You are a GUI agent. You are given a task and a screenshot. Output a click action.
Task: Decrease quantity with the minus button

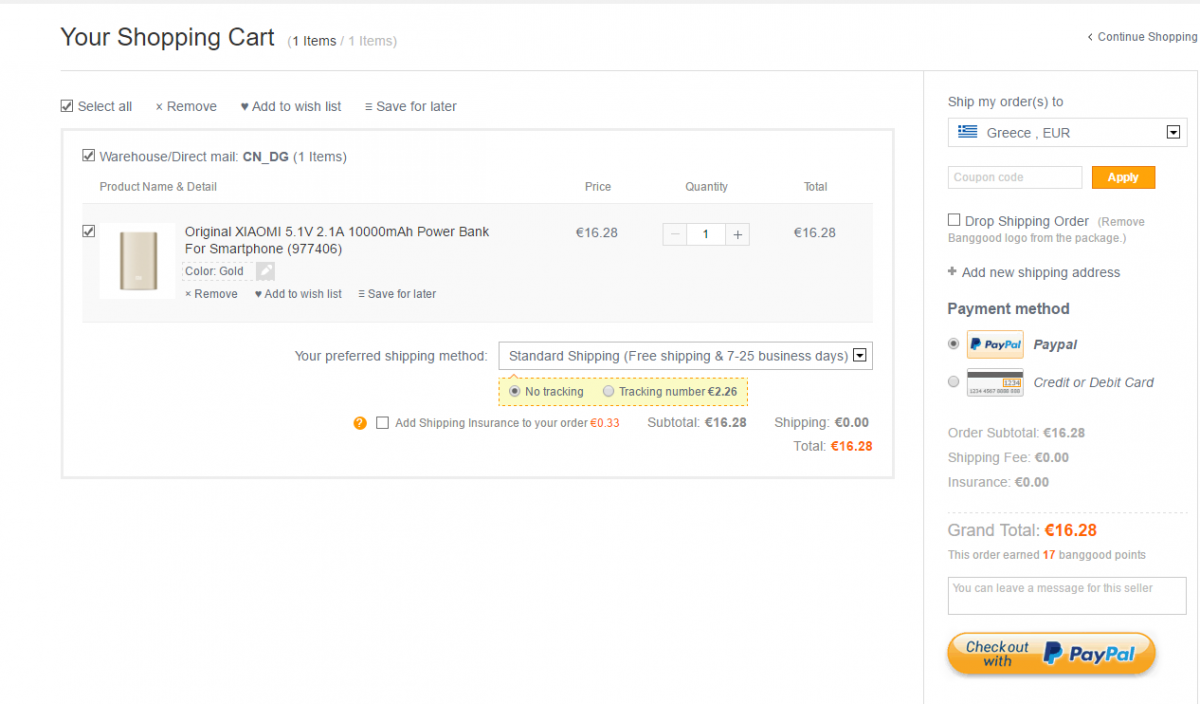[675, 234]
